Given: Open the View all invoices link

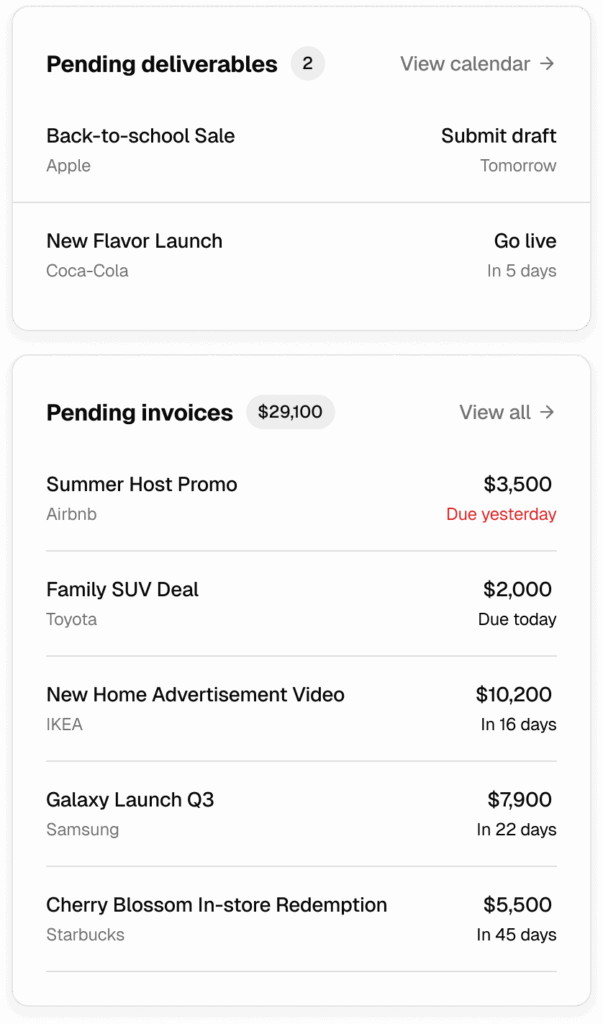Looking at the screenshot, I should click(x=506, y=412).
